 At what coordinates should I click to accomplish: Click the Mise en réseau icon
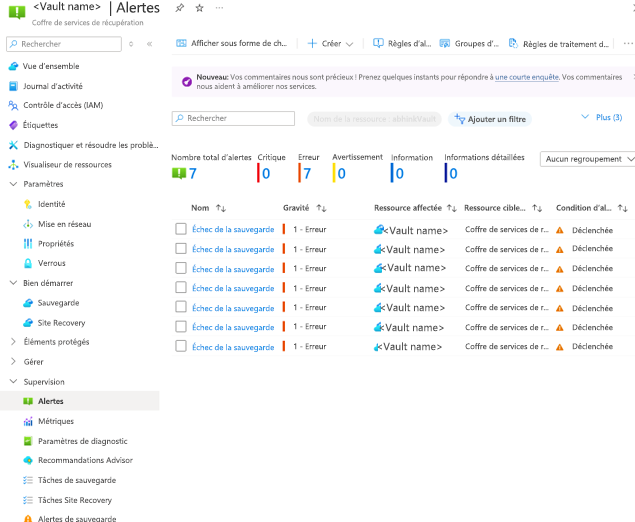pos(28,224)
